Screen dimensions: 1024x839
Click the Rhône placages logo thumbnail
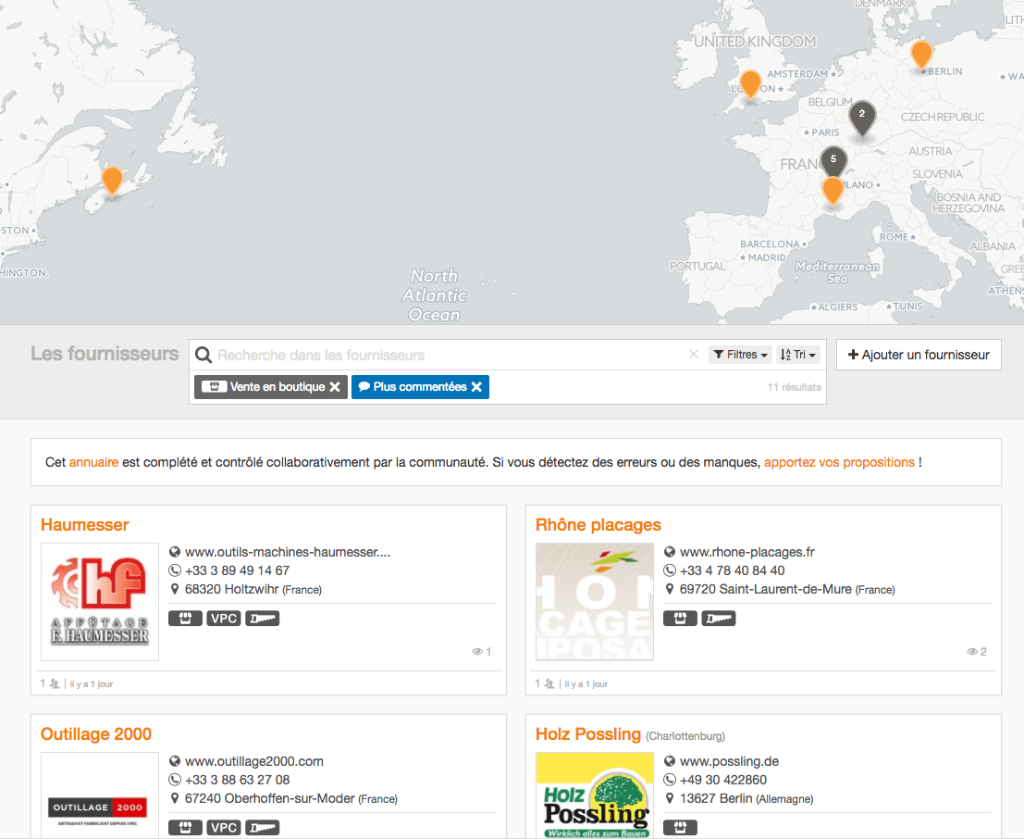point(594,601)
